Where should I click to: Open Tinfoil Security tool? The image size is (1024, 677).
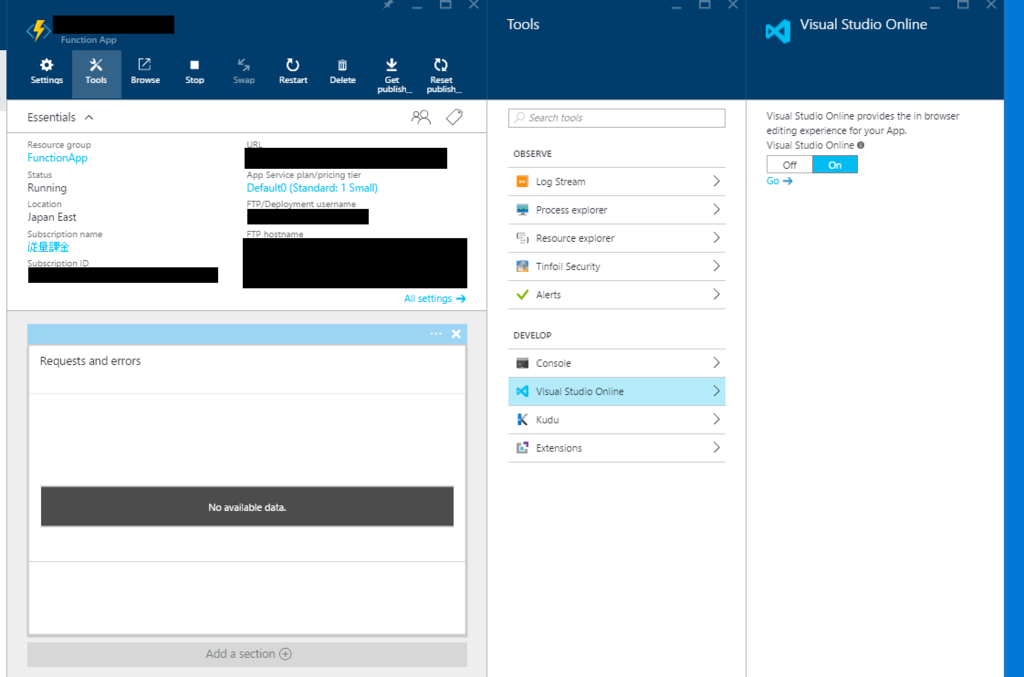pos(616,266)
